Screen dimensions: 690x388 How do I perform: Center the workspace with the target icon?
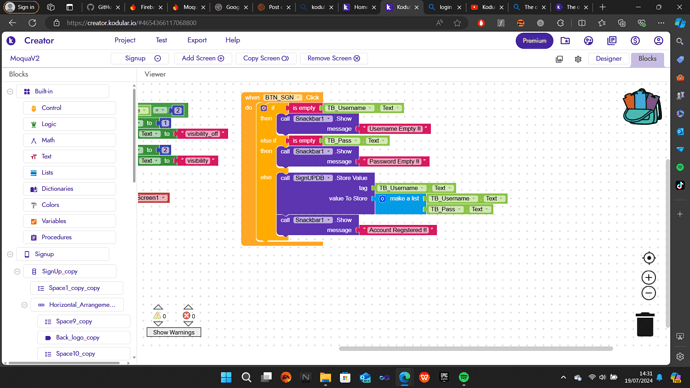point(649,258)
